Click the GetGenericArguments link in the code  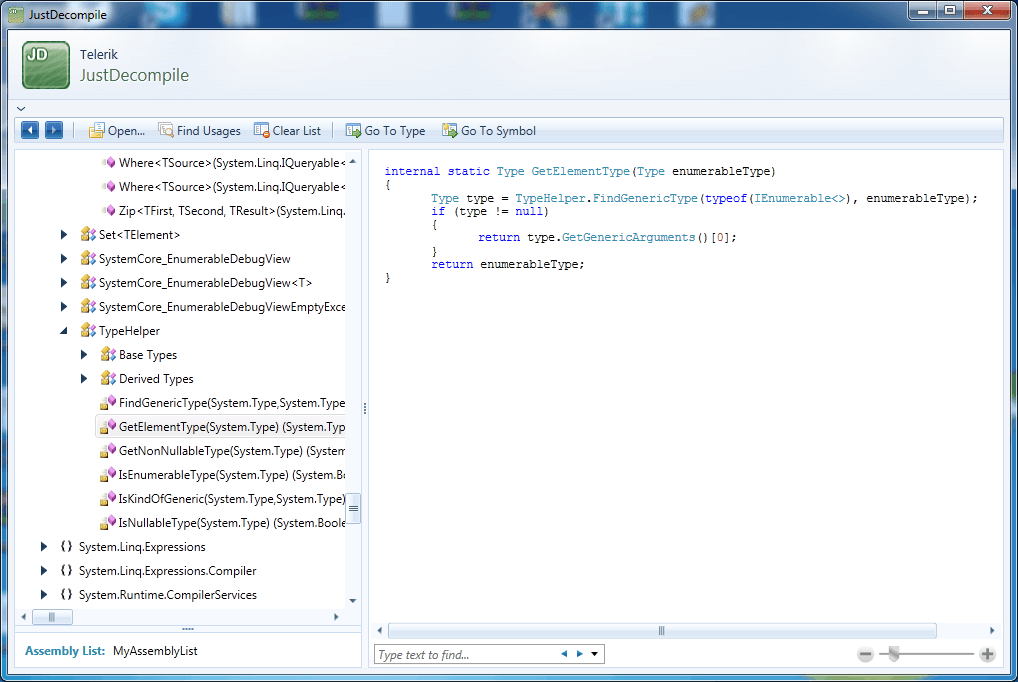point(628,238)
